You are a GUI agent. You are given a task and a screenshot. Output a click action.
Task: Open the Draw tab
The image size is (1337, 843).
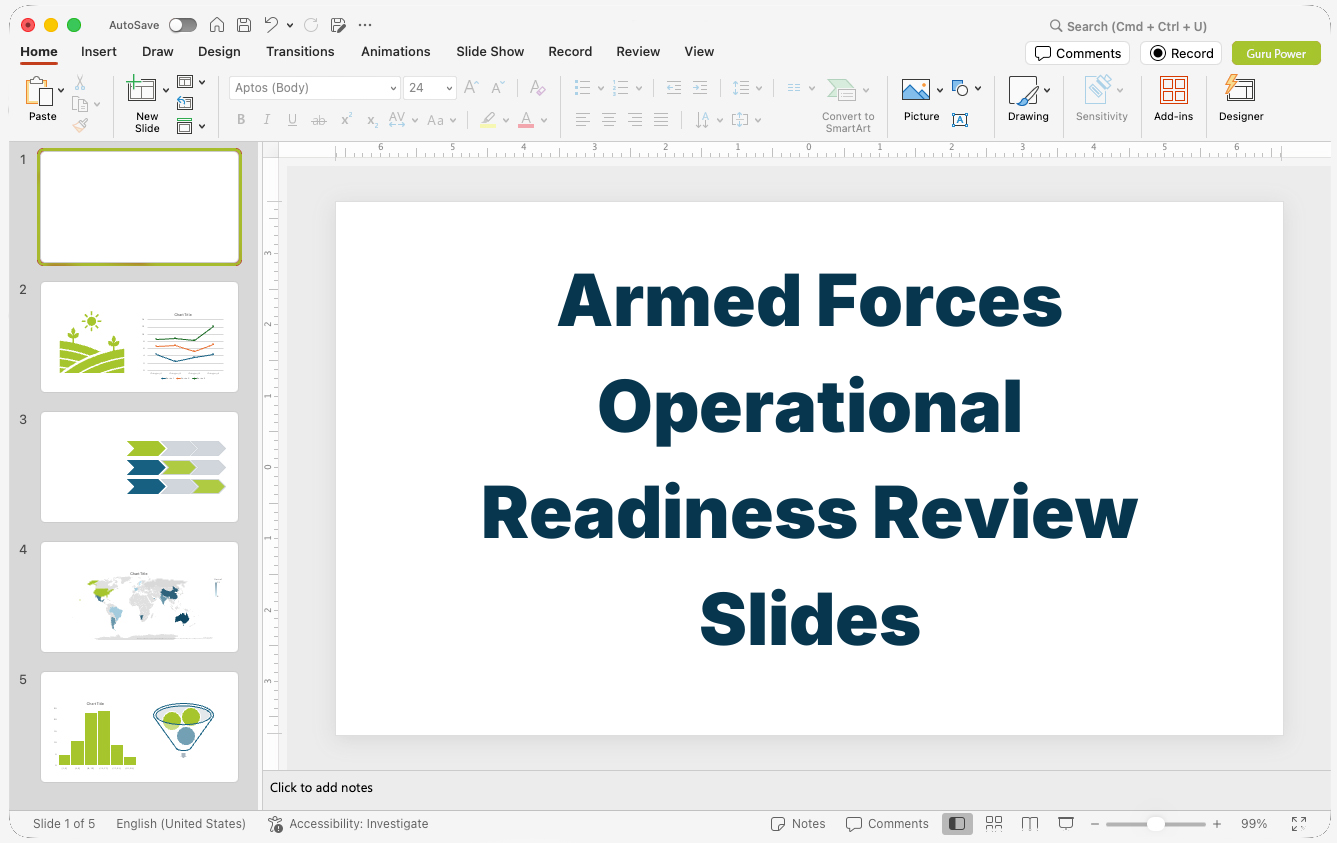point(158,51)
